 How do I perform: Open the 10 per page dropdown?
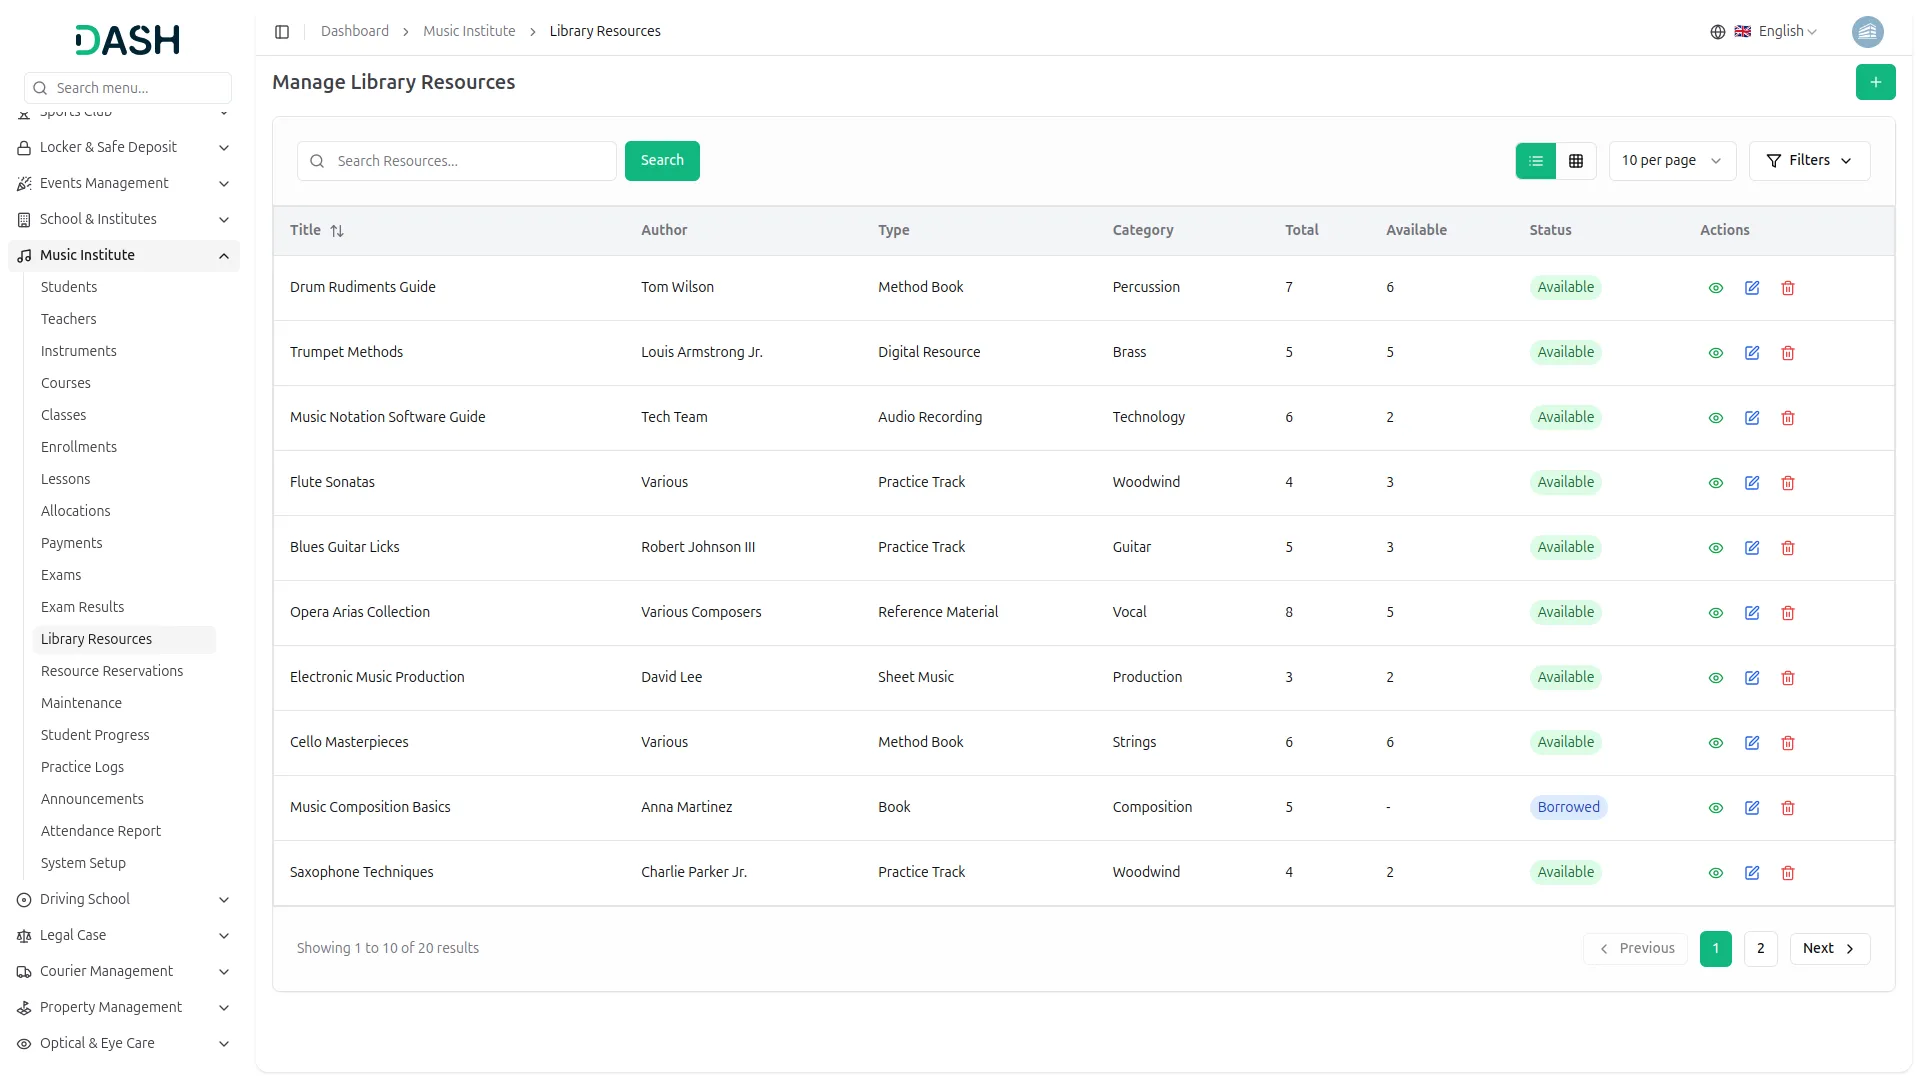(1671, 161)
